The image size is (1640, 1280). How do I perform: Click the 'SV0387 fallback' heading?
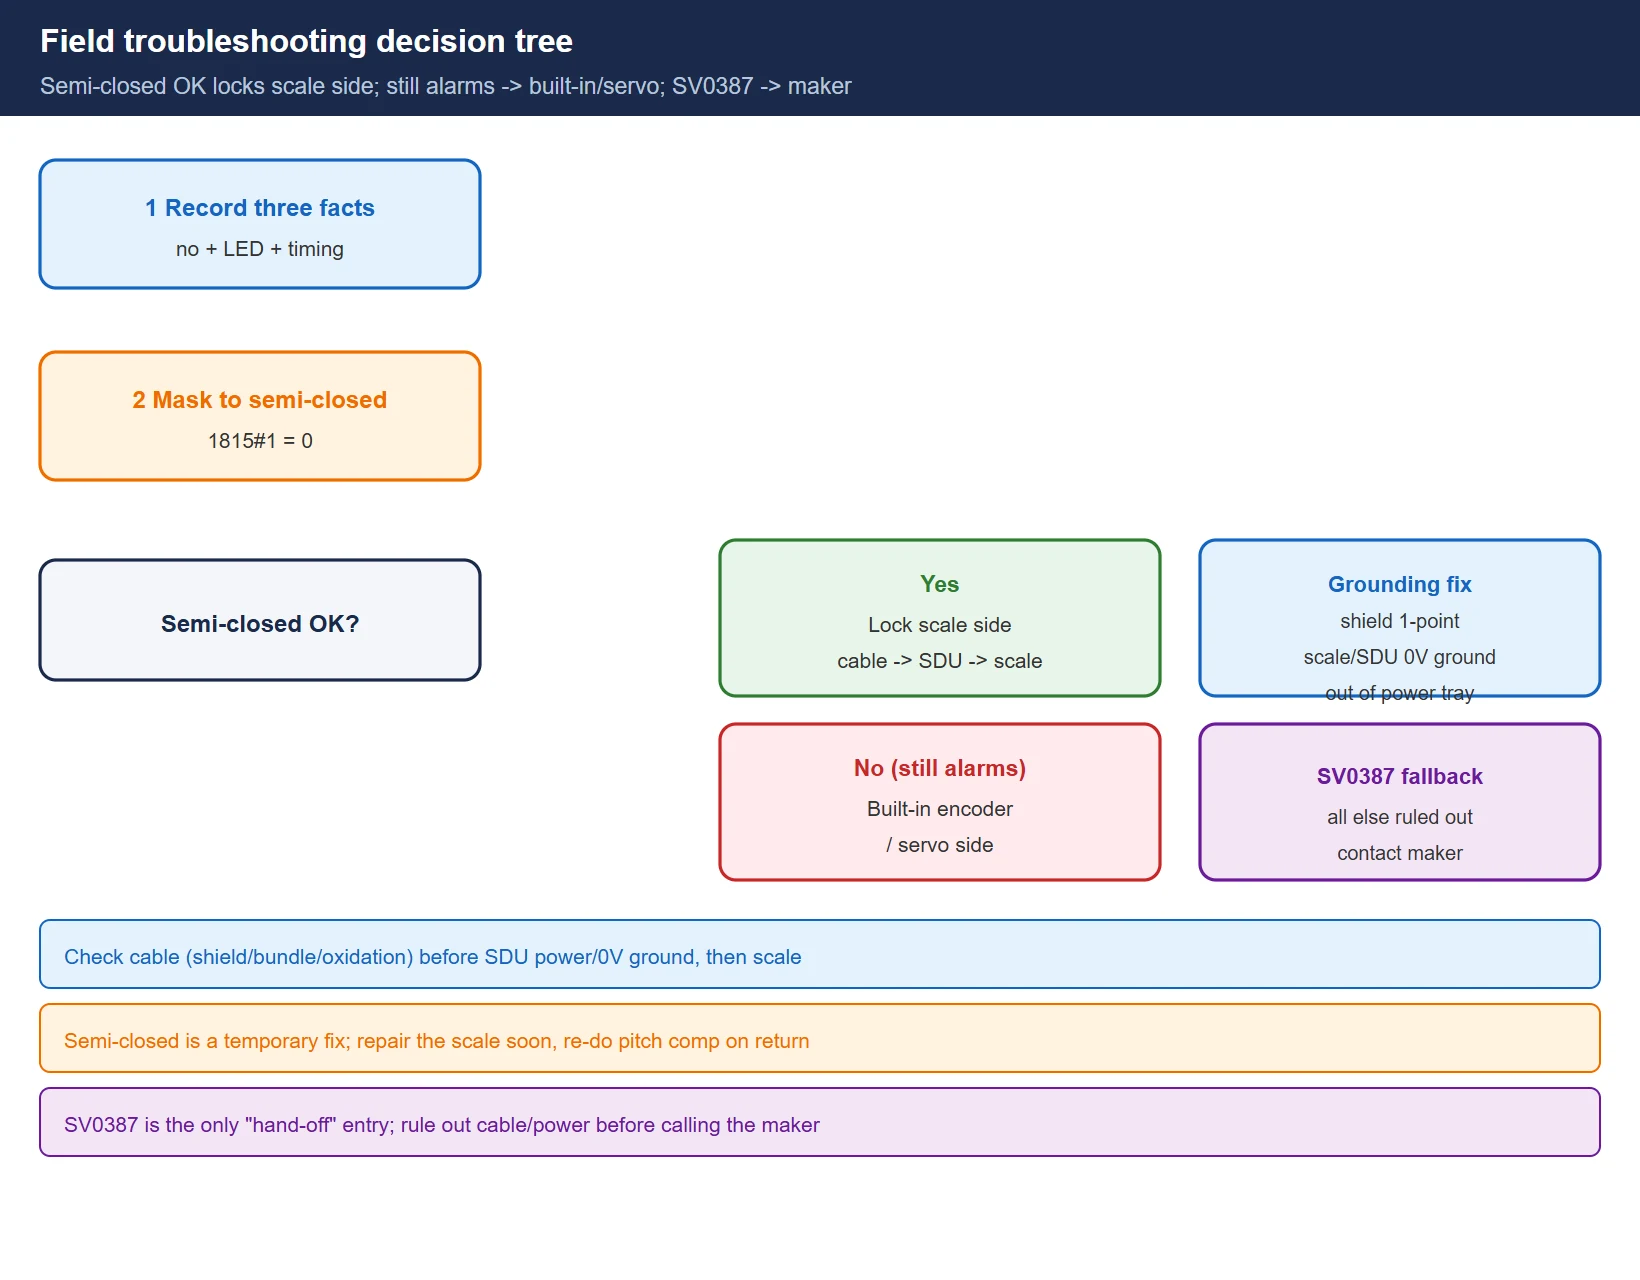[x=1400, y=776]
